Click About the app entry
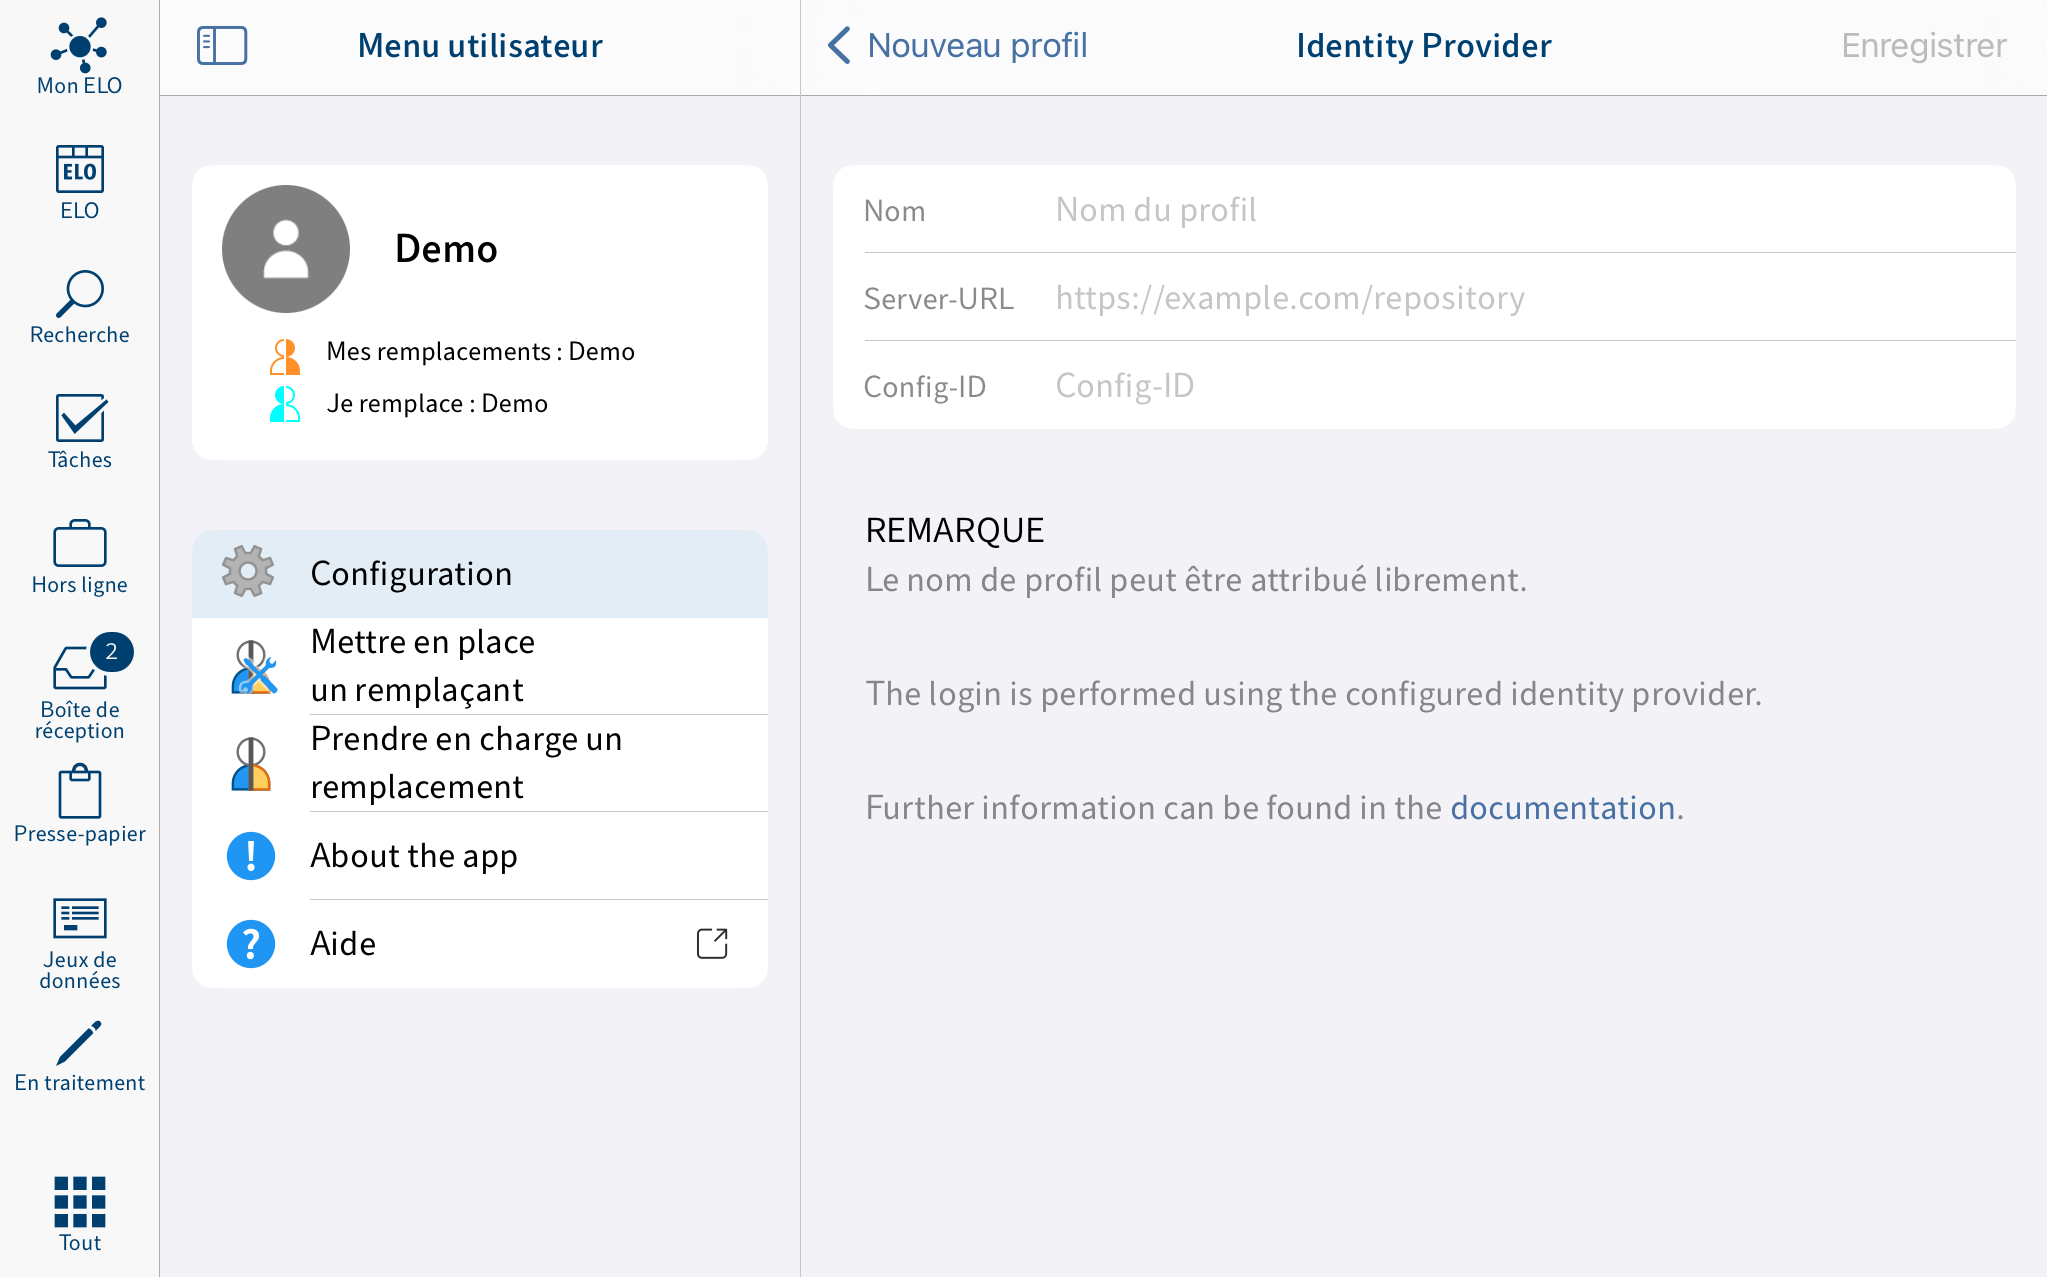2047x1277 pixels. tap(415, 855)
